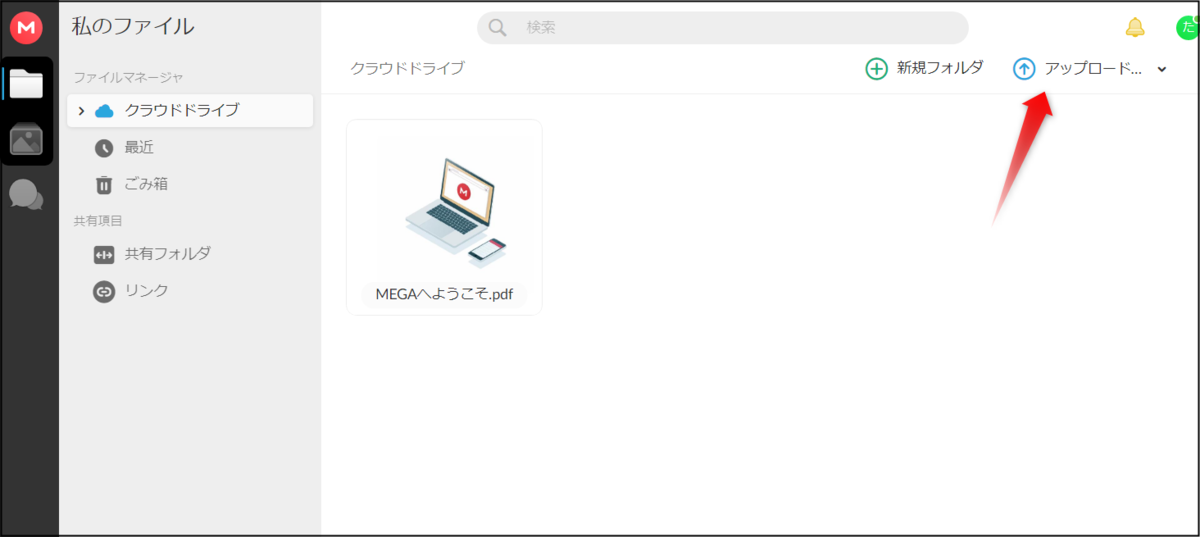Create a folder with 新規フォルダ
The image size is (1200, 537).
pyautogui.click(x=924, y=68)
